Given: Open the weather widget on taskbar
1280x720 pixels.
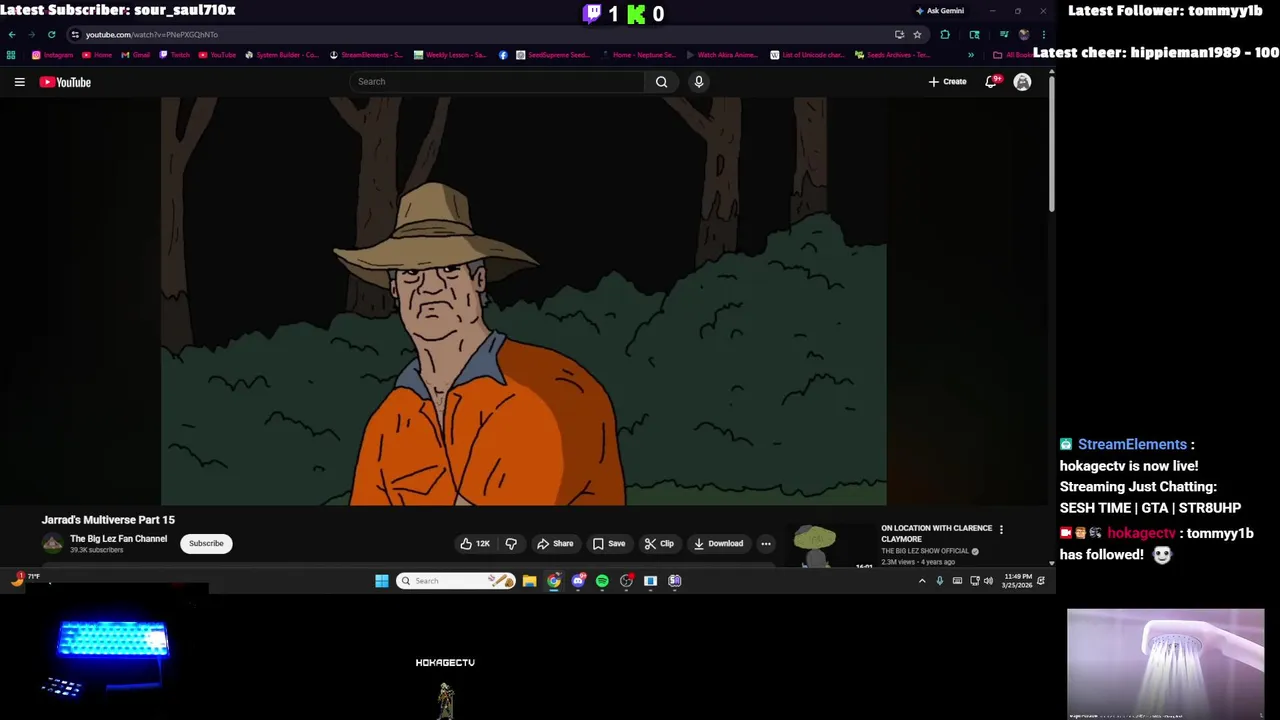Looking at the screenshot, I should coord(26,578).
